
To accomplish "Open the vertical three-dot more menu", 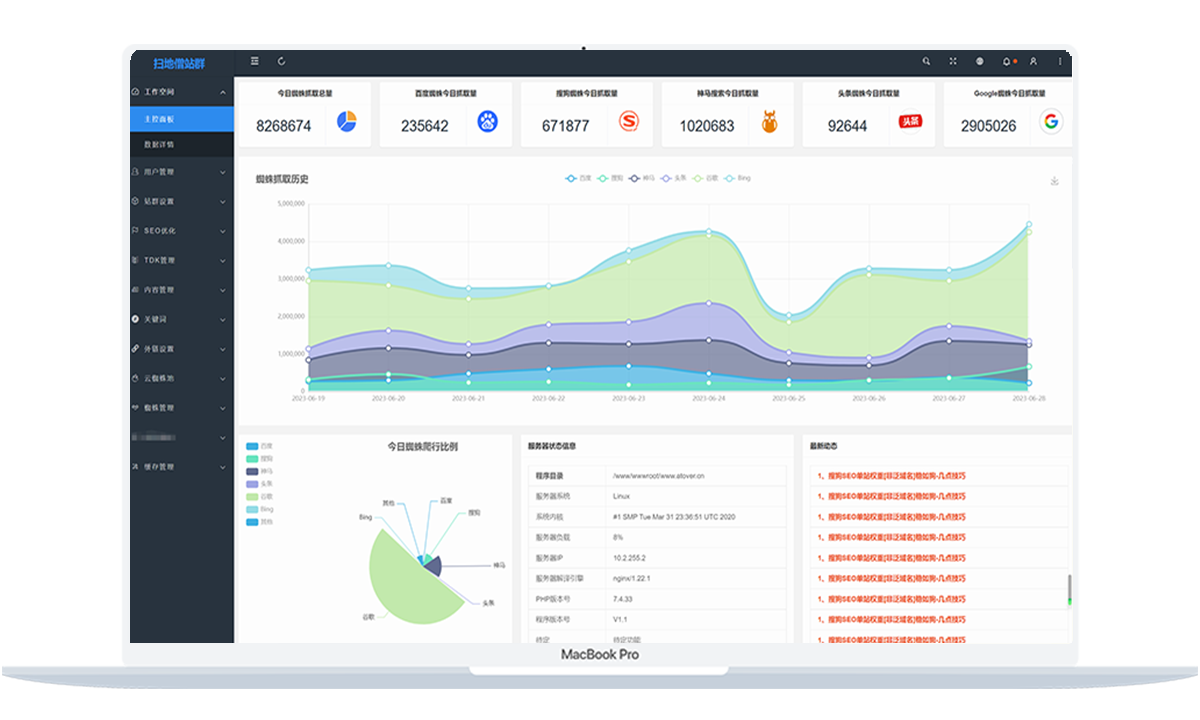I will pos(1060,61).
